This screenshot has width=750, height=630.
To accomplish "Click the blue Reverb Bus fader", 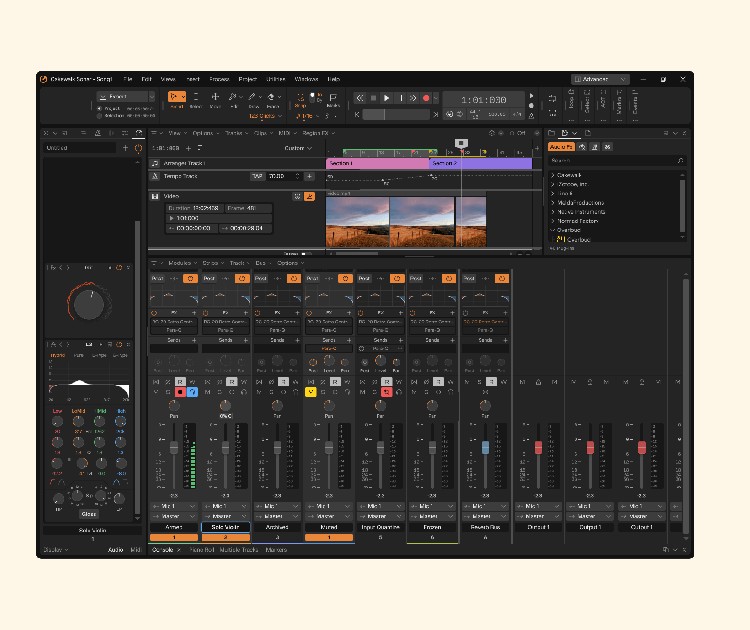I will [485, 448].
